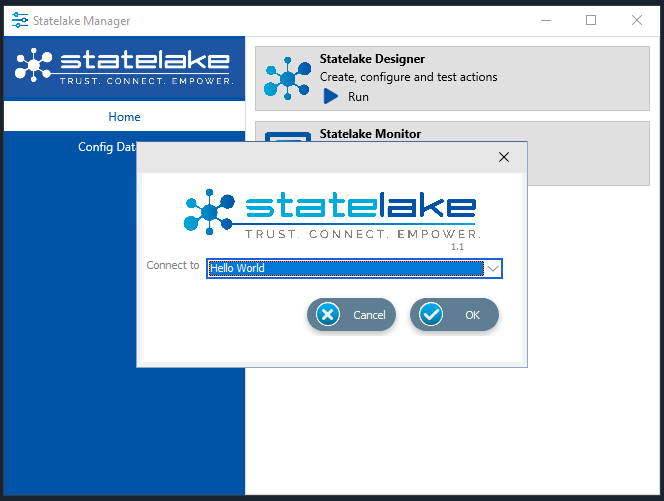This screenshot has width=664, height=501.
Task: Close the Connect to dialog
Action: coord(504,157)
